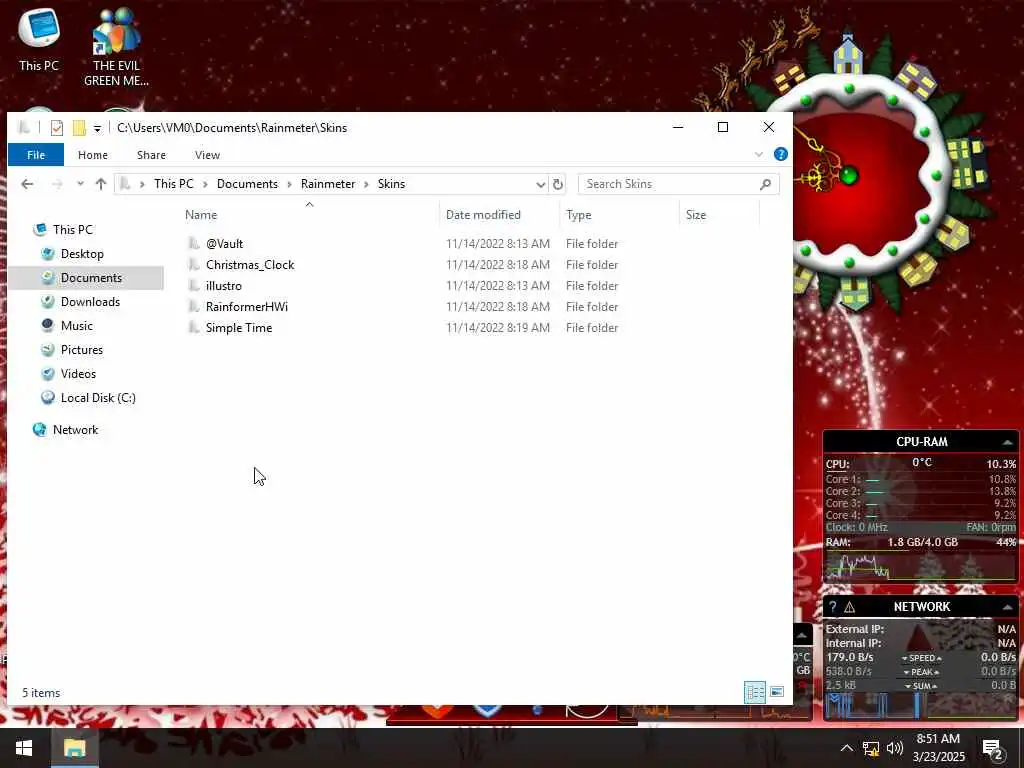Click This PC in the address breadcrumb
The height and width of the screenshot is (768, 1024).
(x=174, y=184)
